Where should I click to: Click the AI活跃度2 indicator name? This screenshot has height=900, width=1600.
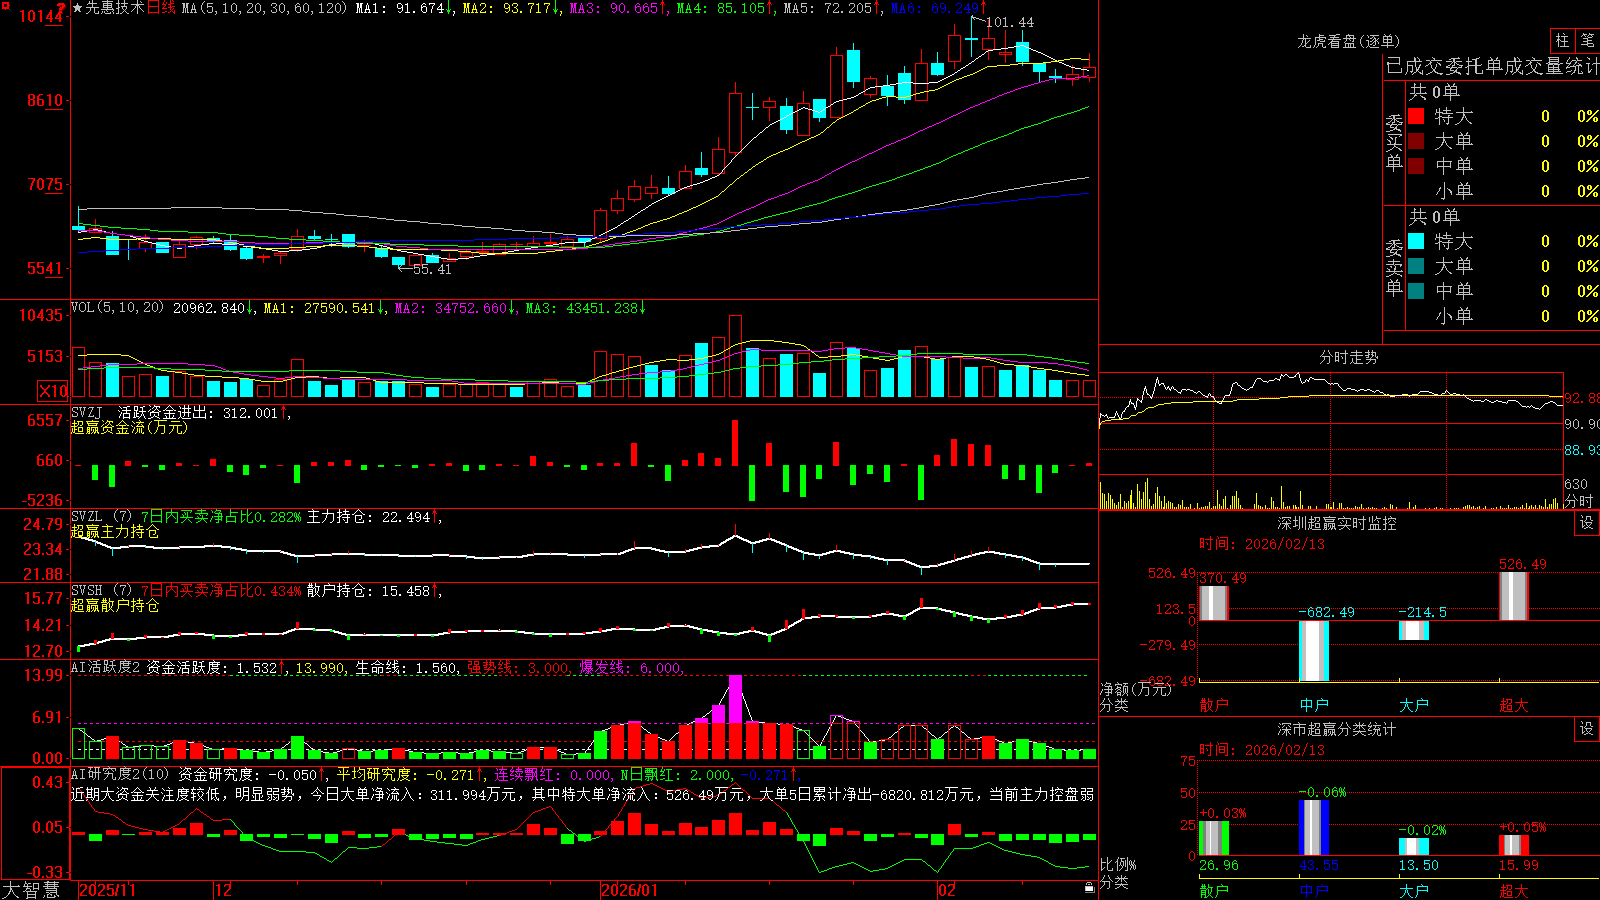(x=105, y=668)
